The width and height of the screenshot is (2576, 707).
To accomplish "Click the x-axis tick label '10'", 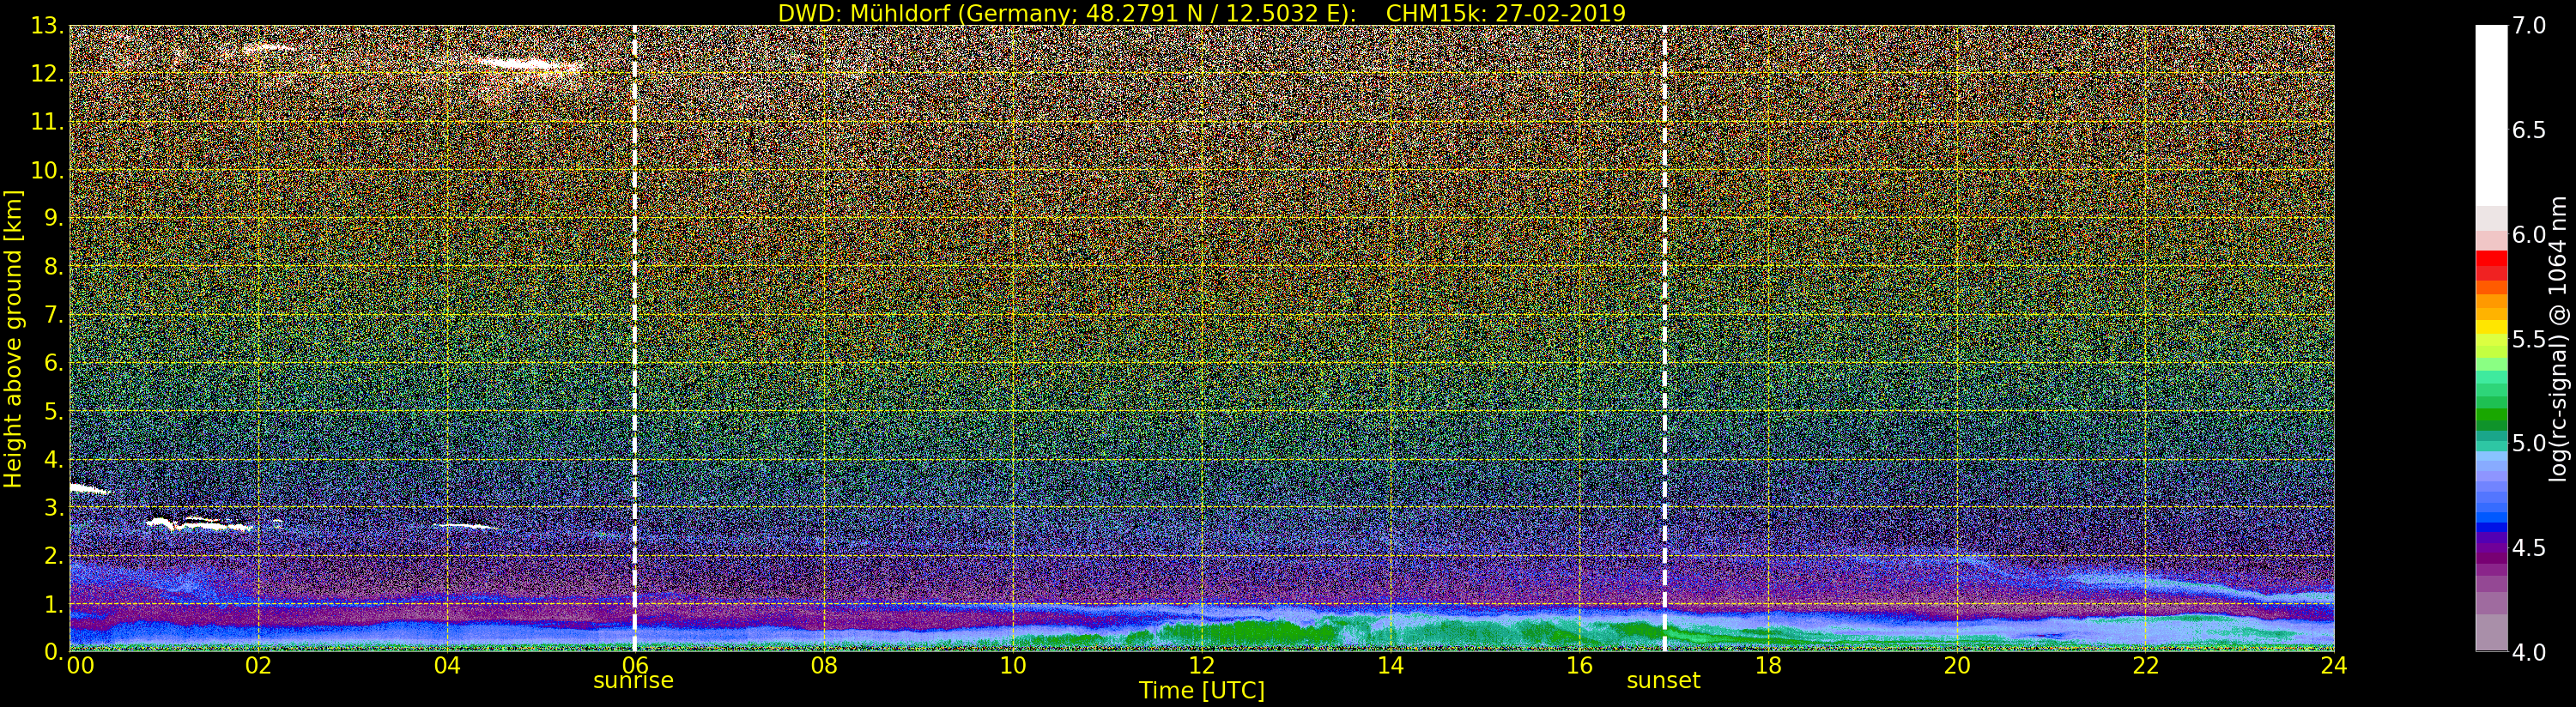I will 1013,665.
